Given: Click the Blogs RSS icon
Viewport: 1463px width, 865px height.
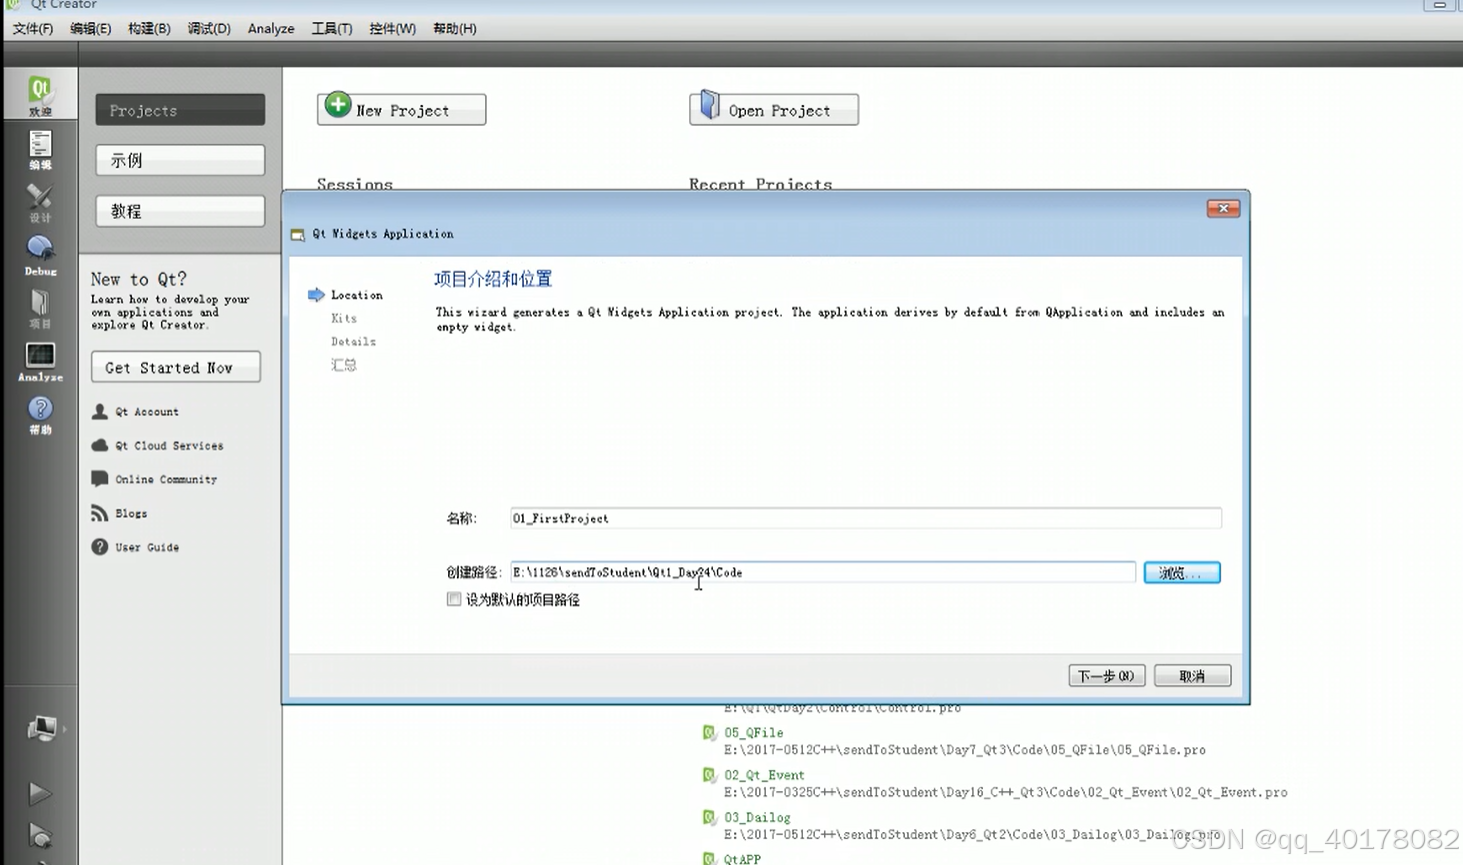Looking at the screenshot, I should coord(100,513).
